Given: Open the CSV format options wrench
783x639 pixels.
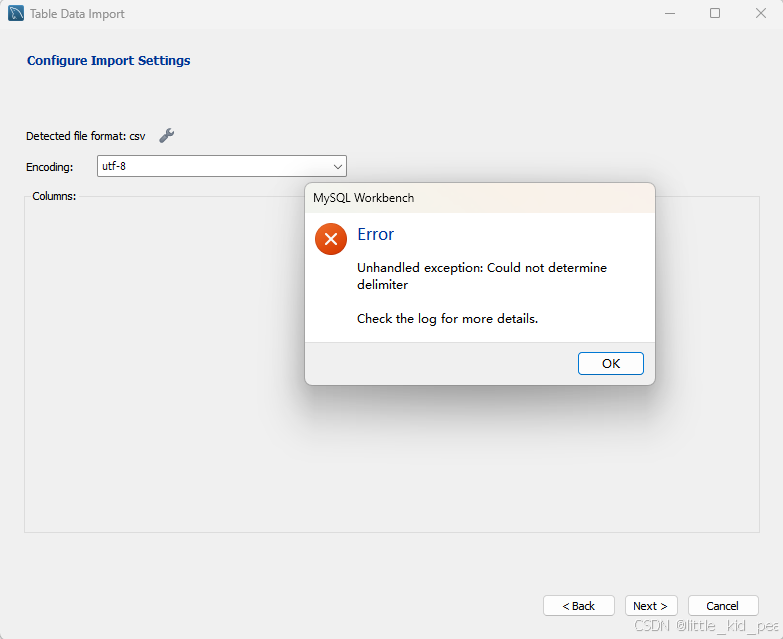Looking at the screenshot, I should 166,135.
